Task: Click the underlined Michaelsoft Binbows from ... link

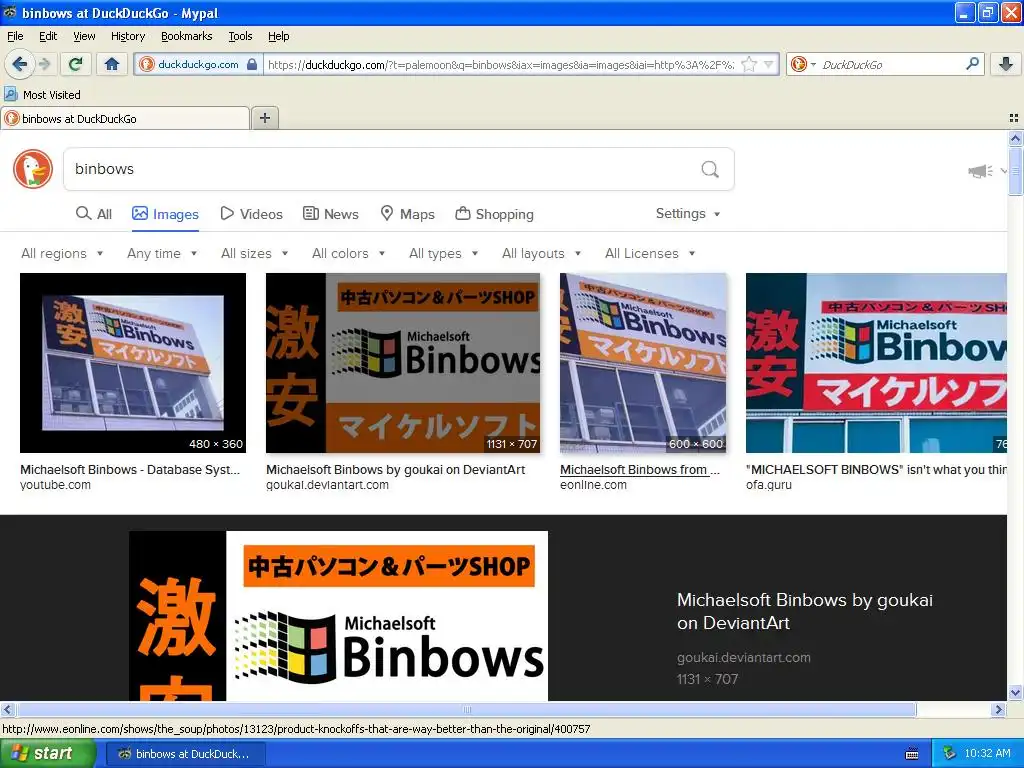Action: (x=640, y=470)
